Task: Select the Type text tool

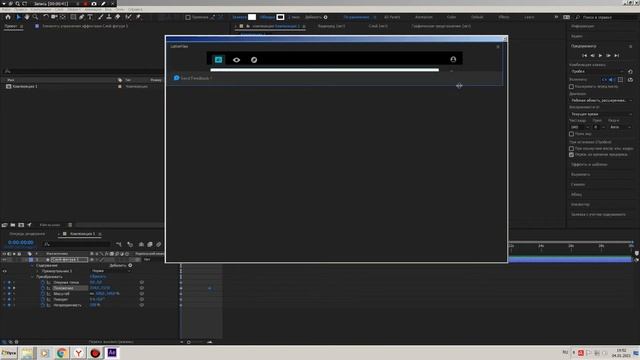Action: click(x=90, y=17)
